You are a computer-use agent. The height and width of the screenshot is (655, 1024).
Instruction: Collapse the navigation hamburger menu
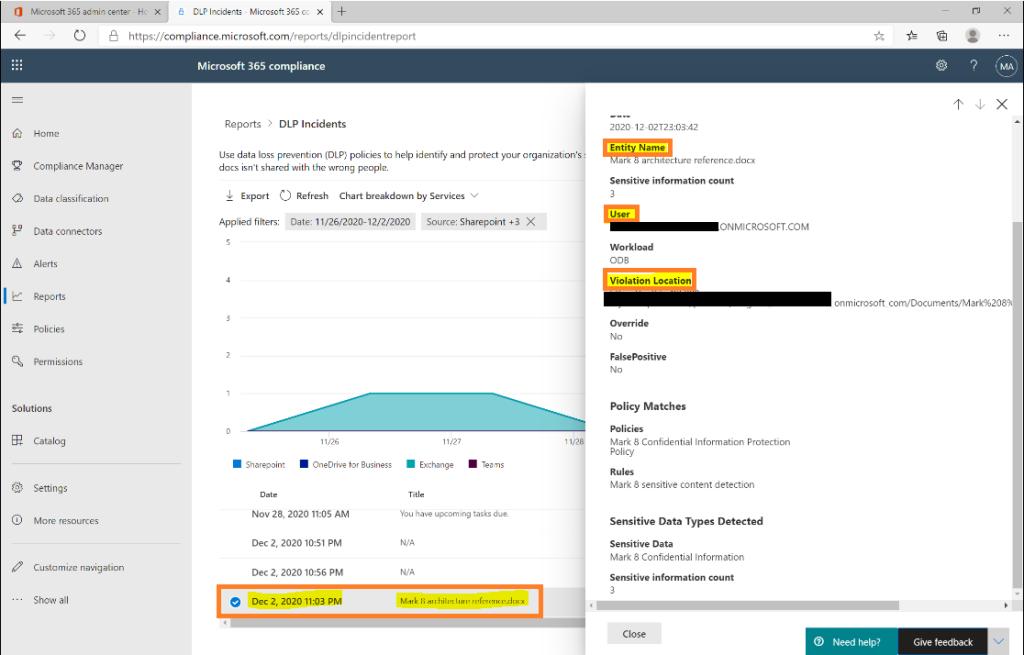[18, 100]
